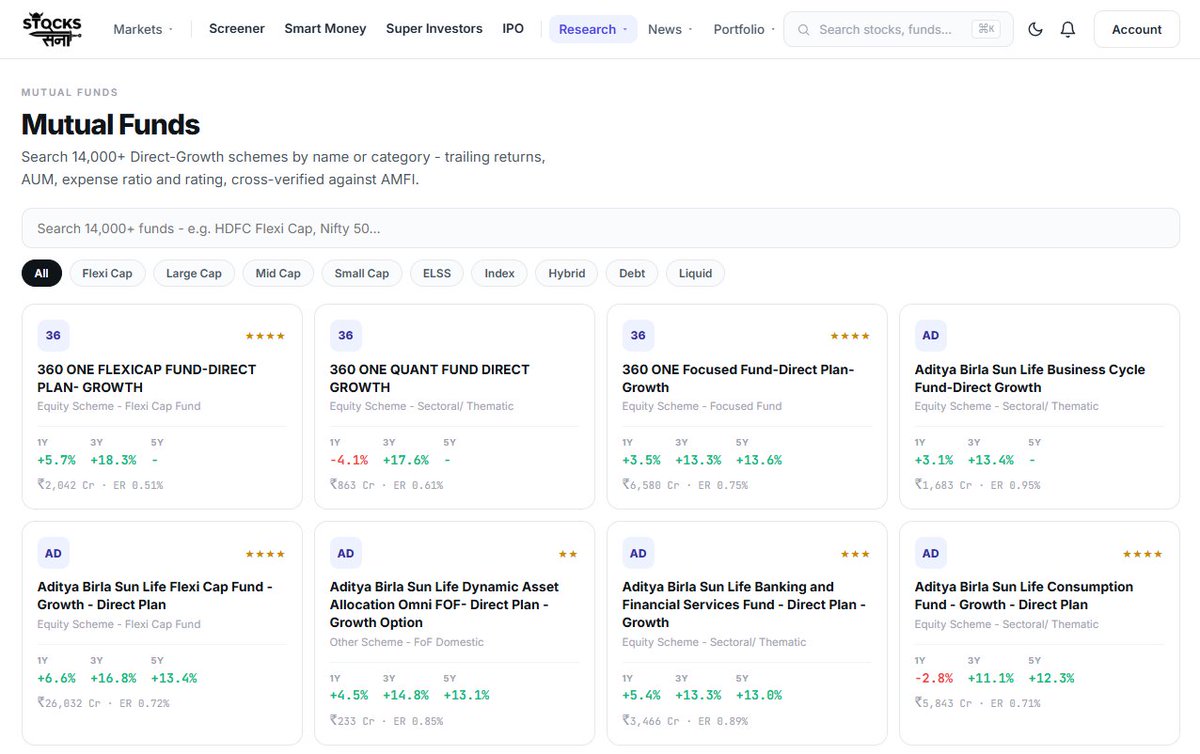Click -4.1% 1Y return on QUANT fund
This screenshot has height=754, width=1200.
(349, 460)
